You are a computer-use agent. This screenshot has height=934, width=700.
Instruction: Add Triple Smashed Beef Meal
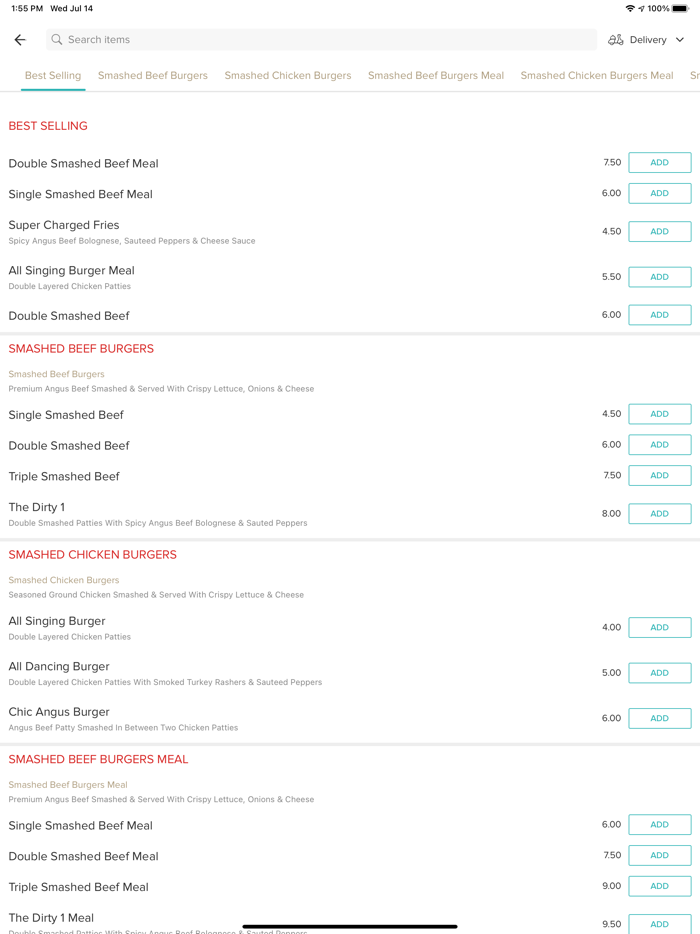[659, 886]
